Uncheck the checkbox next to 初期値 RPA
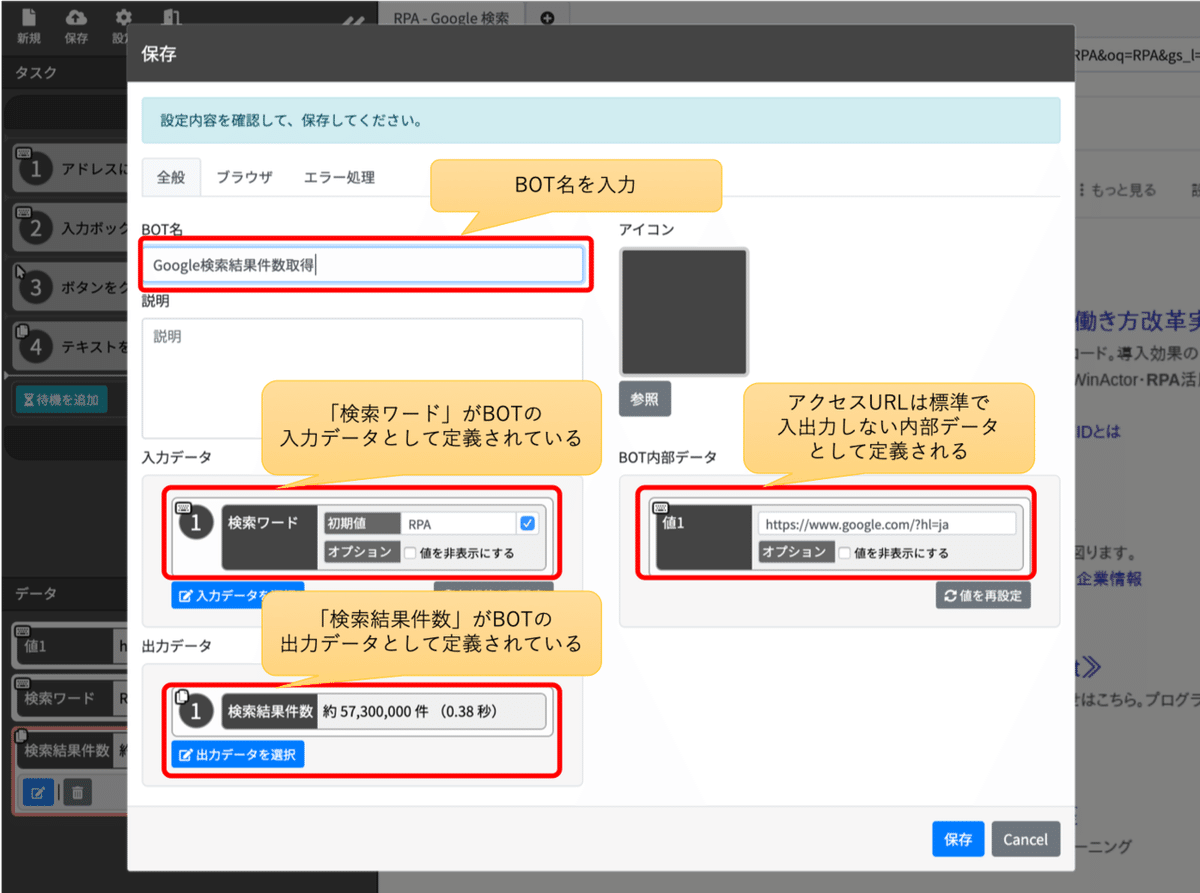This screenshot has height=893, width=1200. pos(525,522)
